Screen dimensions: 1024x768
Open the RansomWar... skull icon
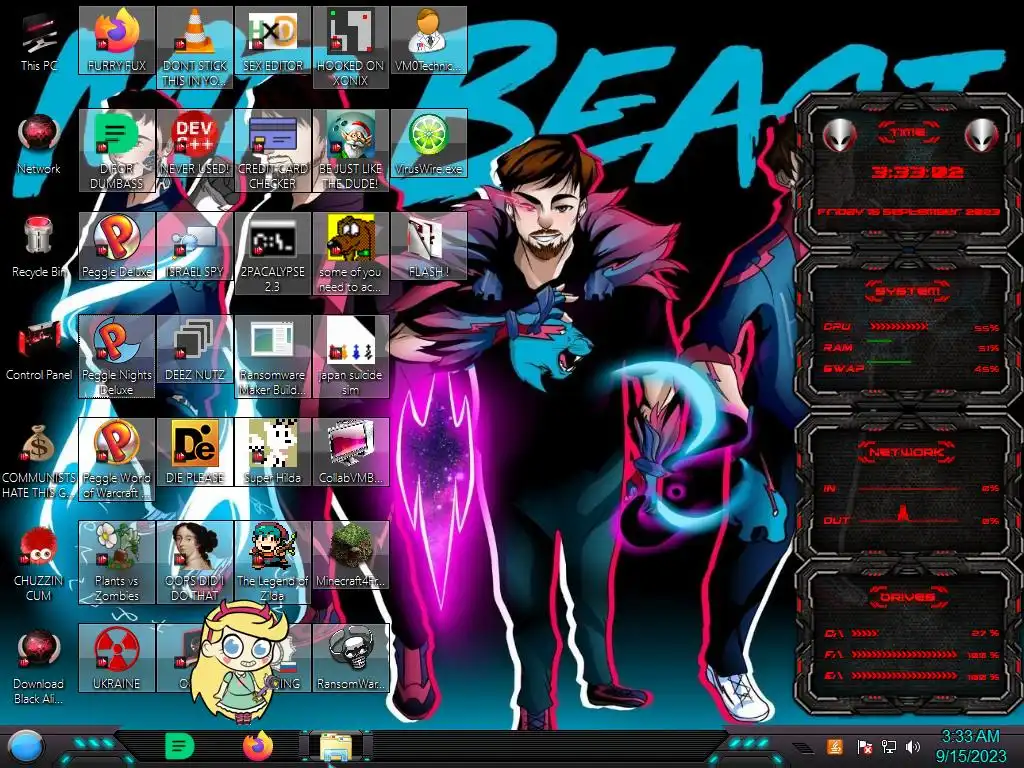click(351, 658)
